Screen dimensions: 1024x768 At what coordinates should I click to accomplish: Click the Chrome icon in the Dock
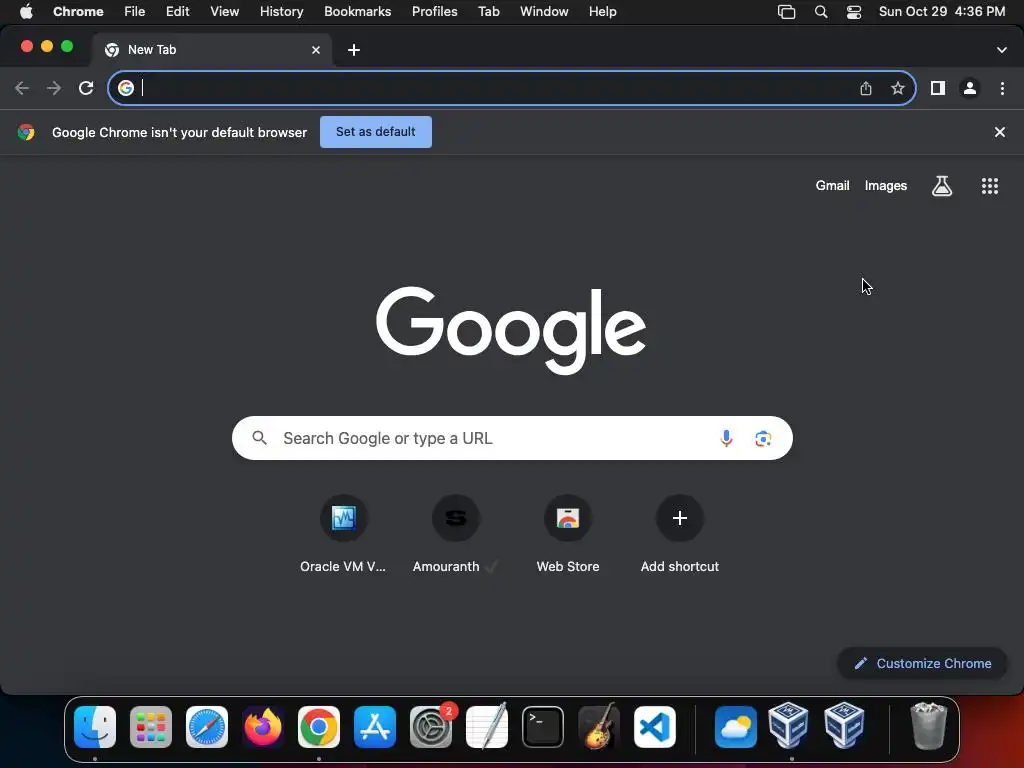pyautogui.click(x=319, y=727)
